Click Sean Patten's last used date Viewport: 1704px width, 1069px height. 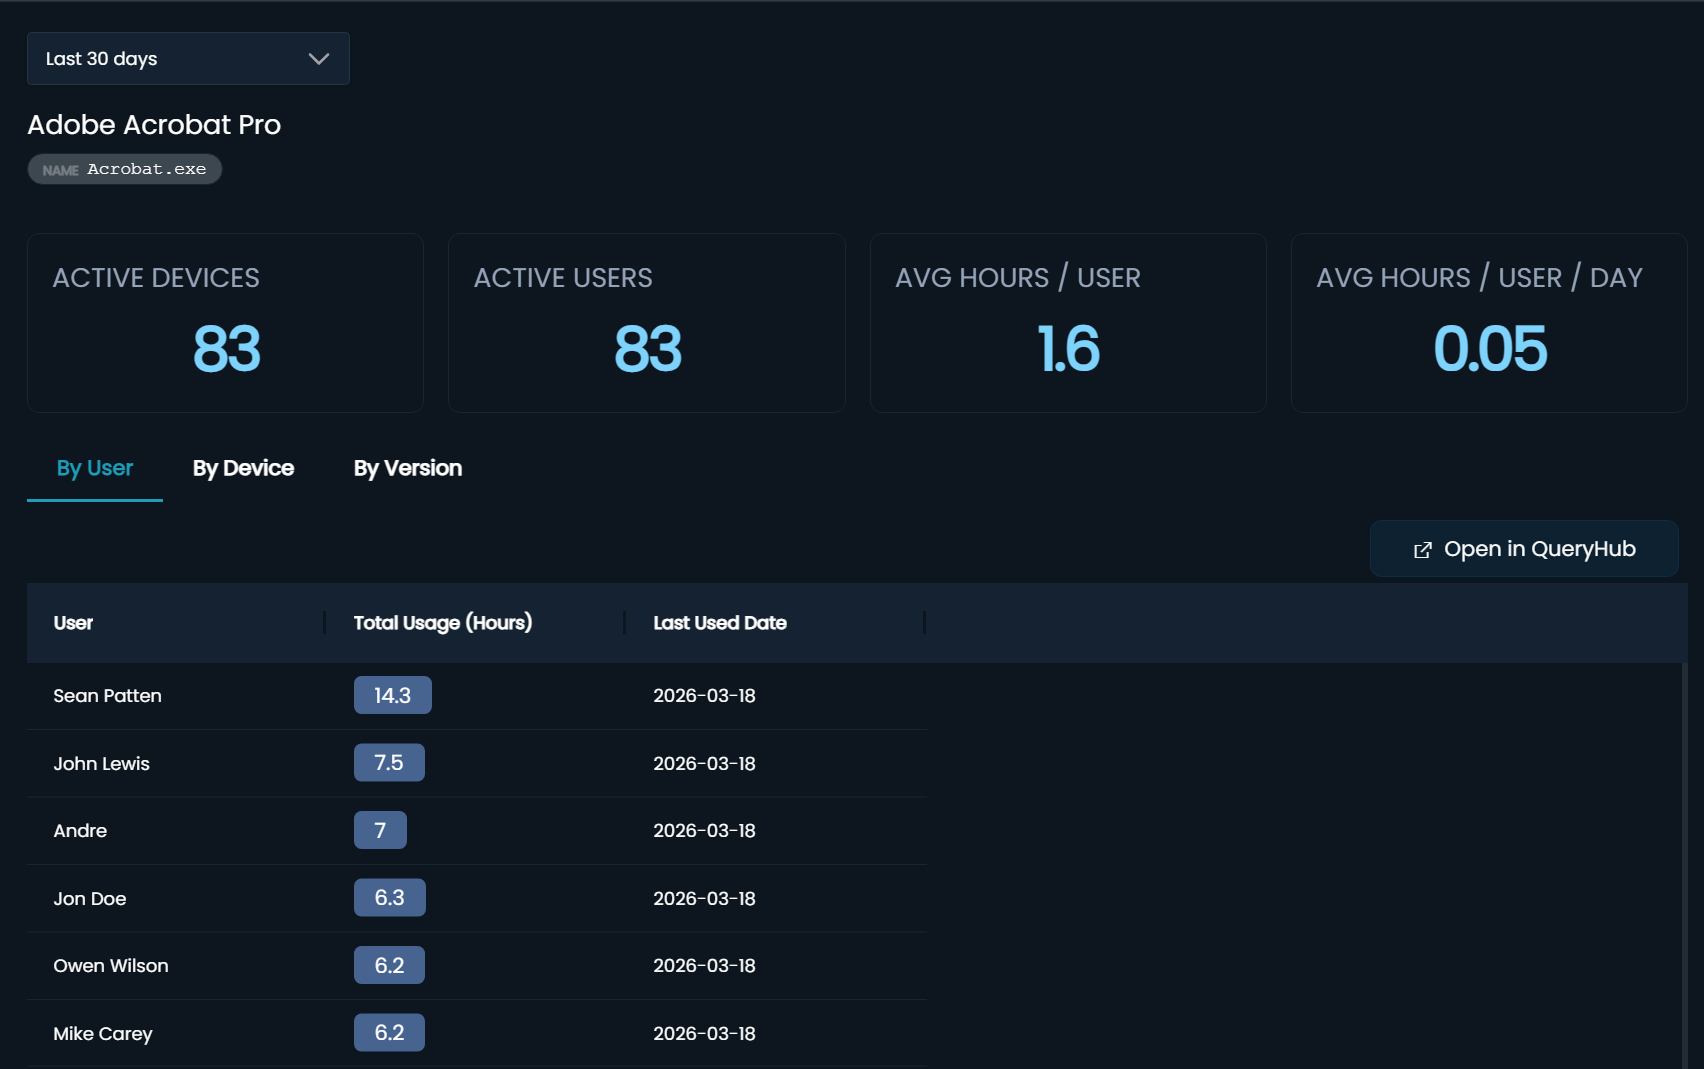coord(705,696)
